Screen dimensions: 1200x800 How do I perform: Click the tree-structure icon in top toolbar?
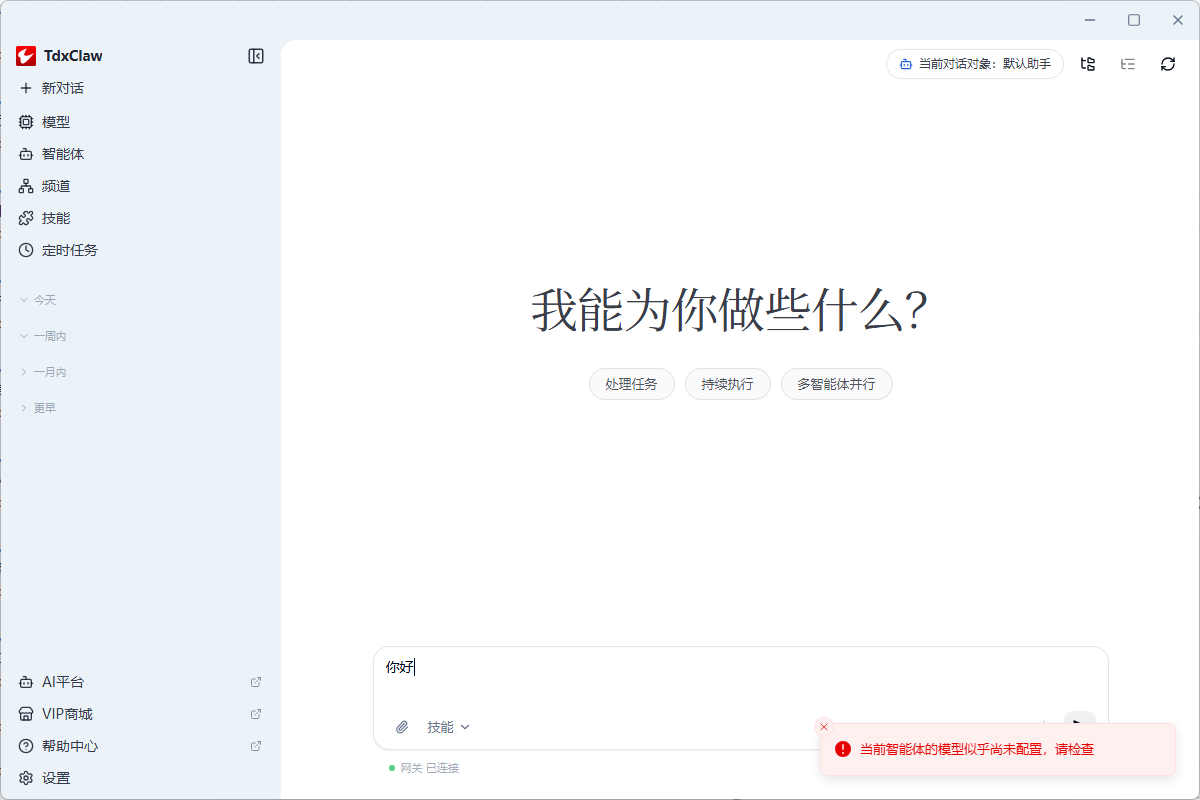click(1088, 64)
